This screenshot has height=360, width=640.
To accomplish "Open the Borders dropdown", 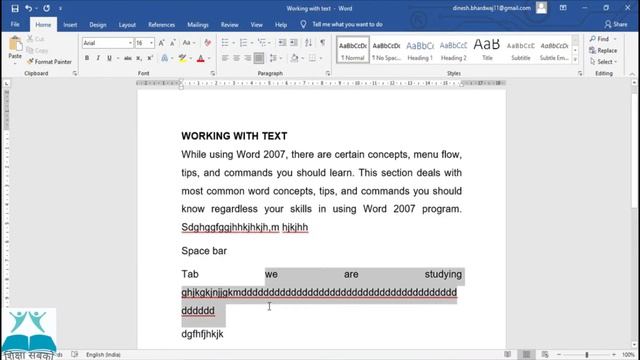I will coord(321,58).
